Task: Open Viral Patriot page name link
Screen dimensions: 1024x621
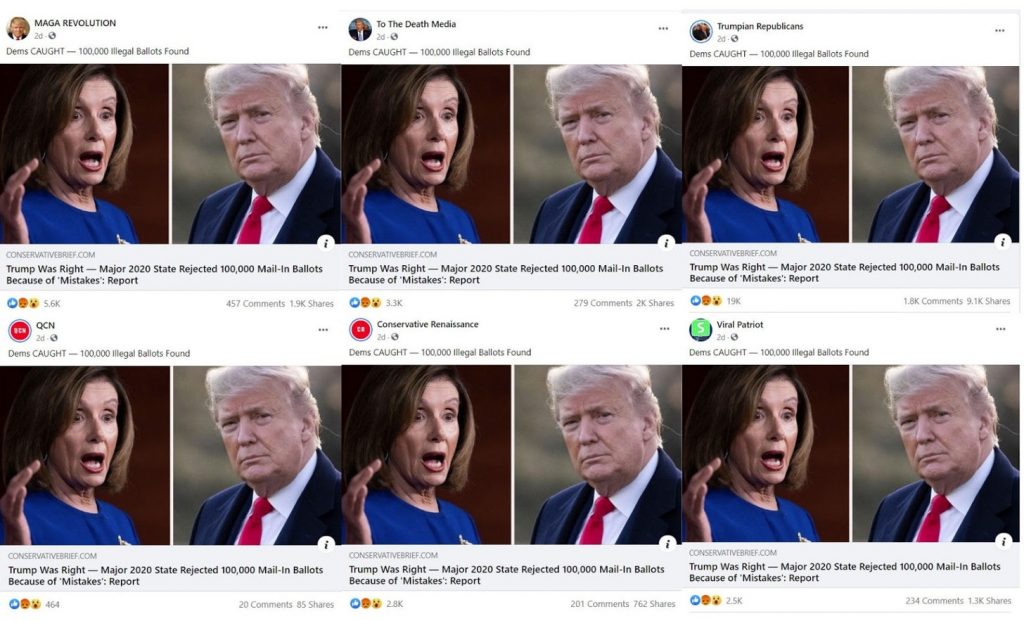Action: (x=739, y=325)
